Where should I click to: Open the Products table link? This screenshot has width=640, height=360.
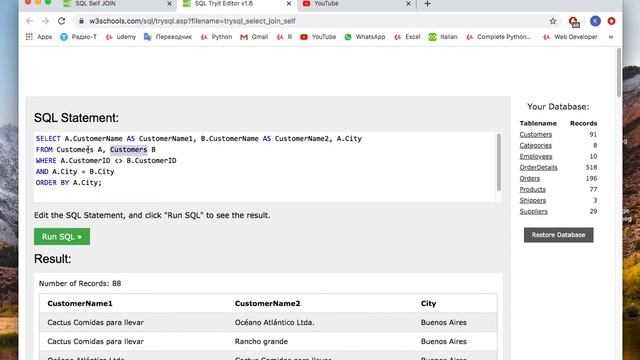click(x=533, y=189)
